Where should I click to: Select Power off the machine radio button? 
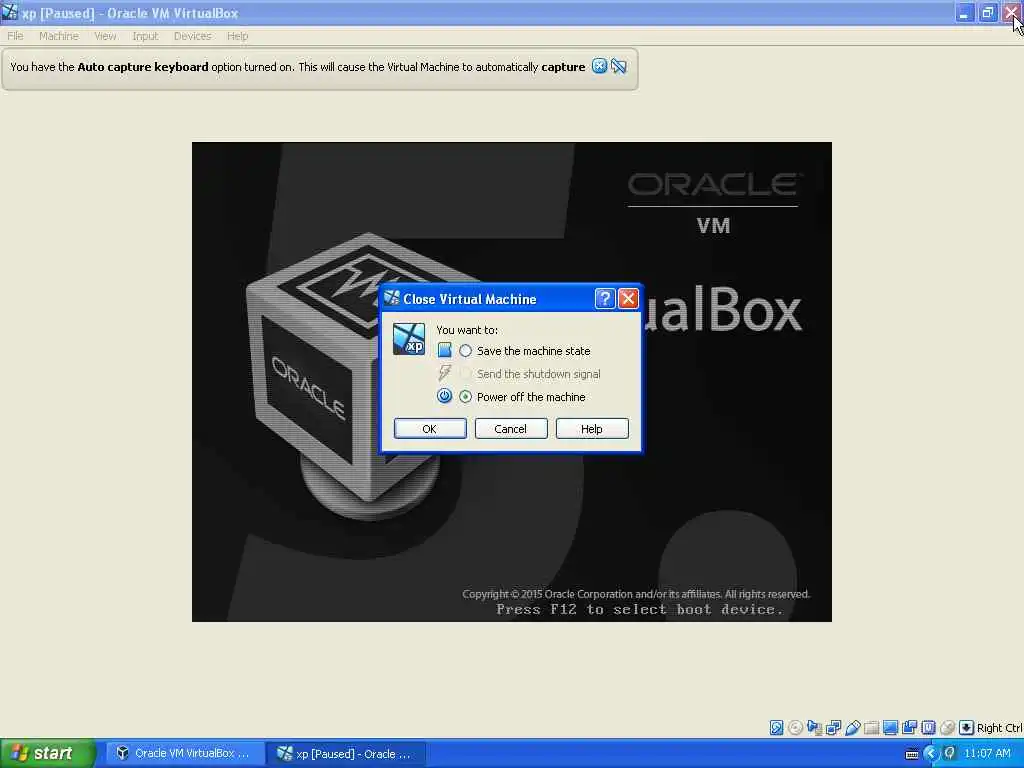(x=465, y=396)
